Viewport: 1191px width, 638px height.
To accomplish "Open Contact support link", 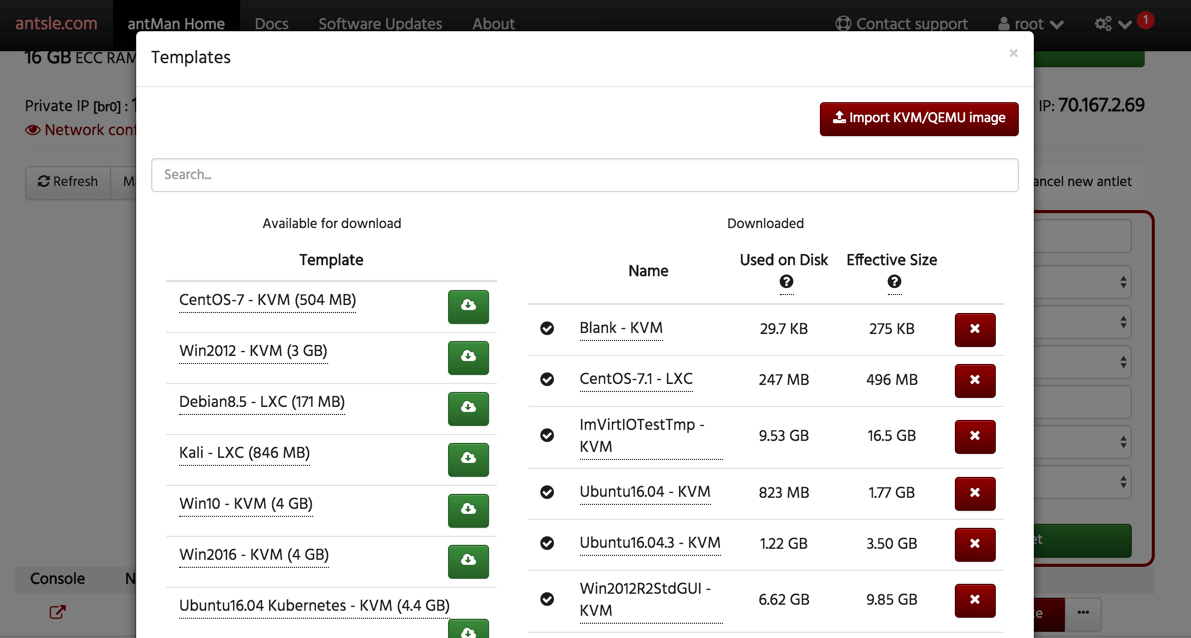I will click(902, 24).
